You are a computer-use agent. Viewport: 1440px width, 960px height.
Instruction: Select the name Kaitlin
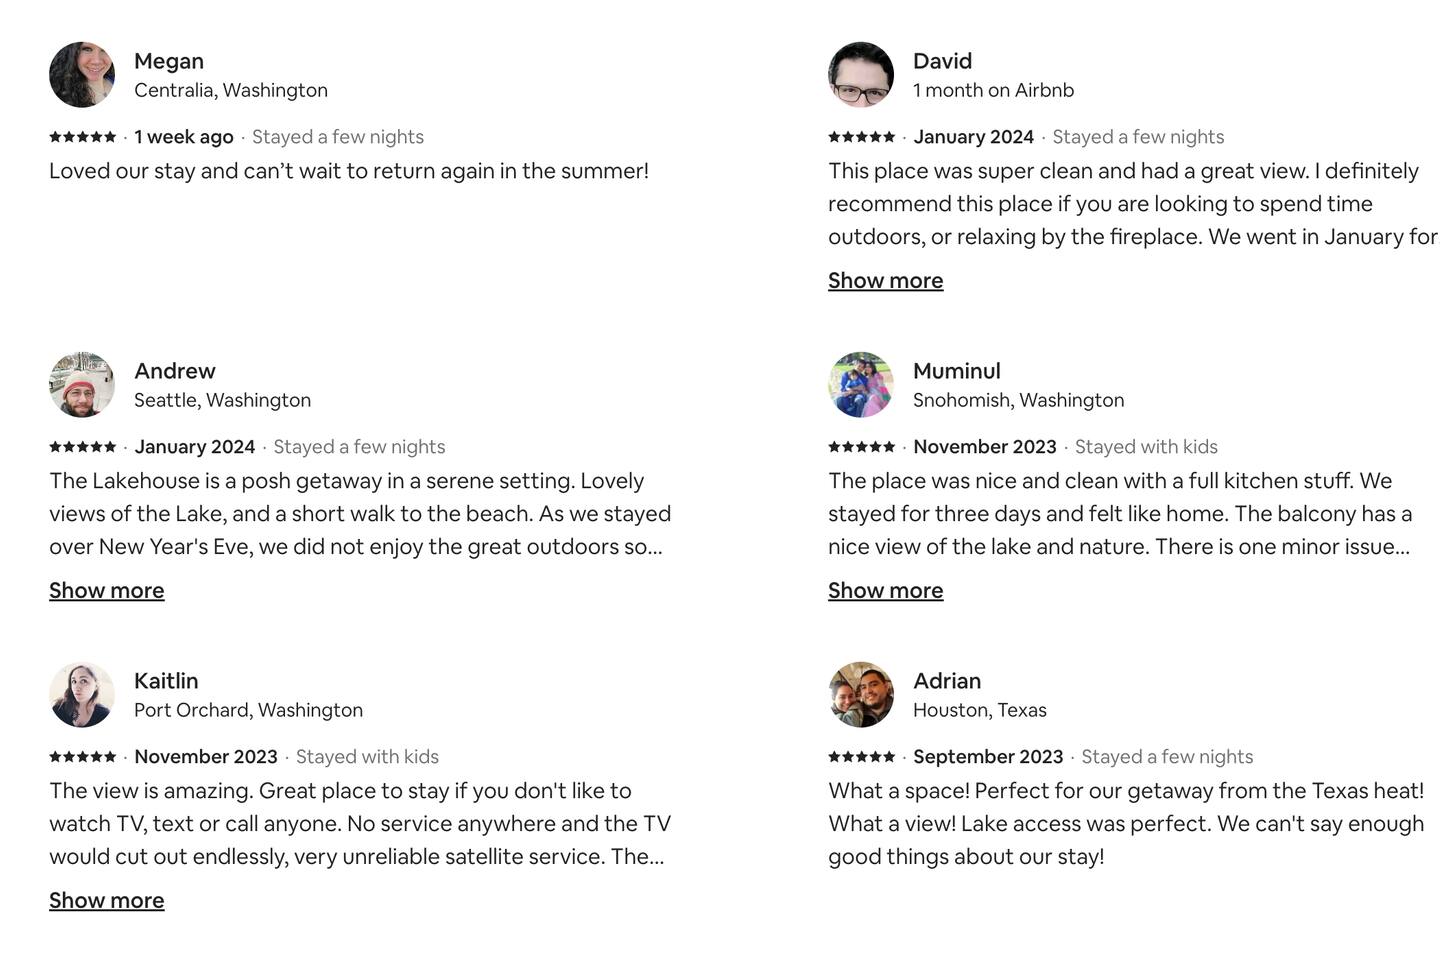coord(166,682)
